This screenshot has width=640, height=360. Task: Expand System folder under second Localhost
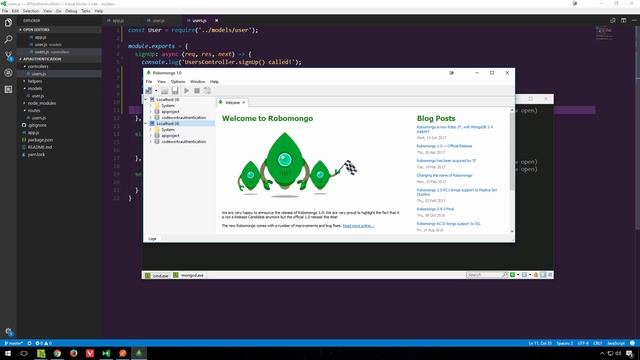click(151, 129)
